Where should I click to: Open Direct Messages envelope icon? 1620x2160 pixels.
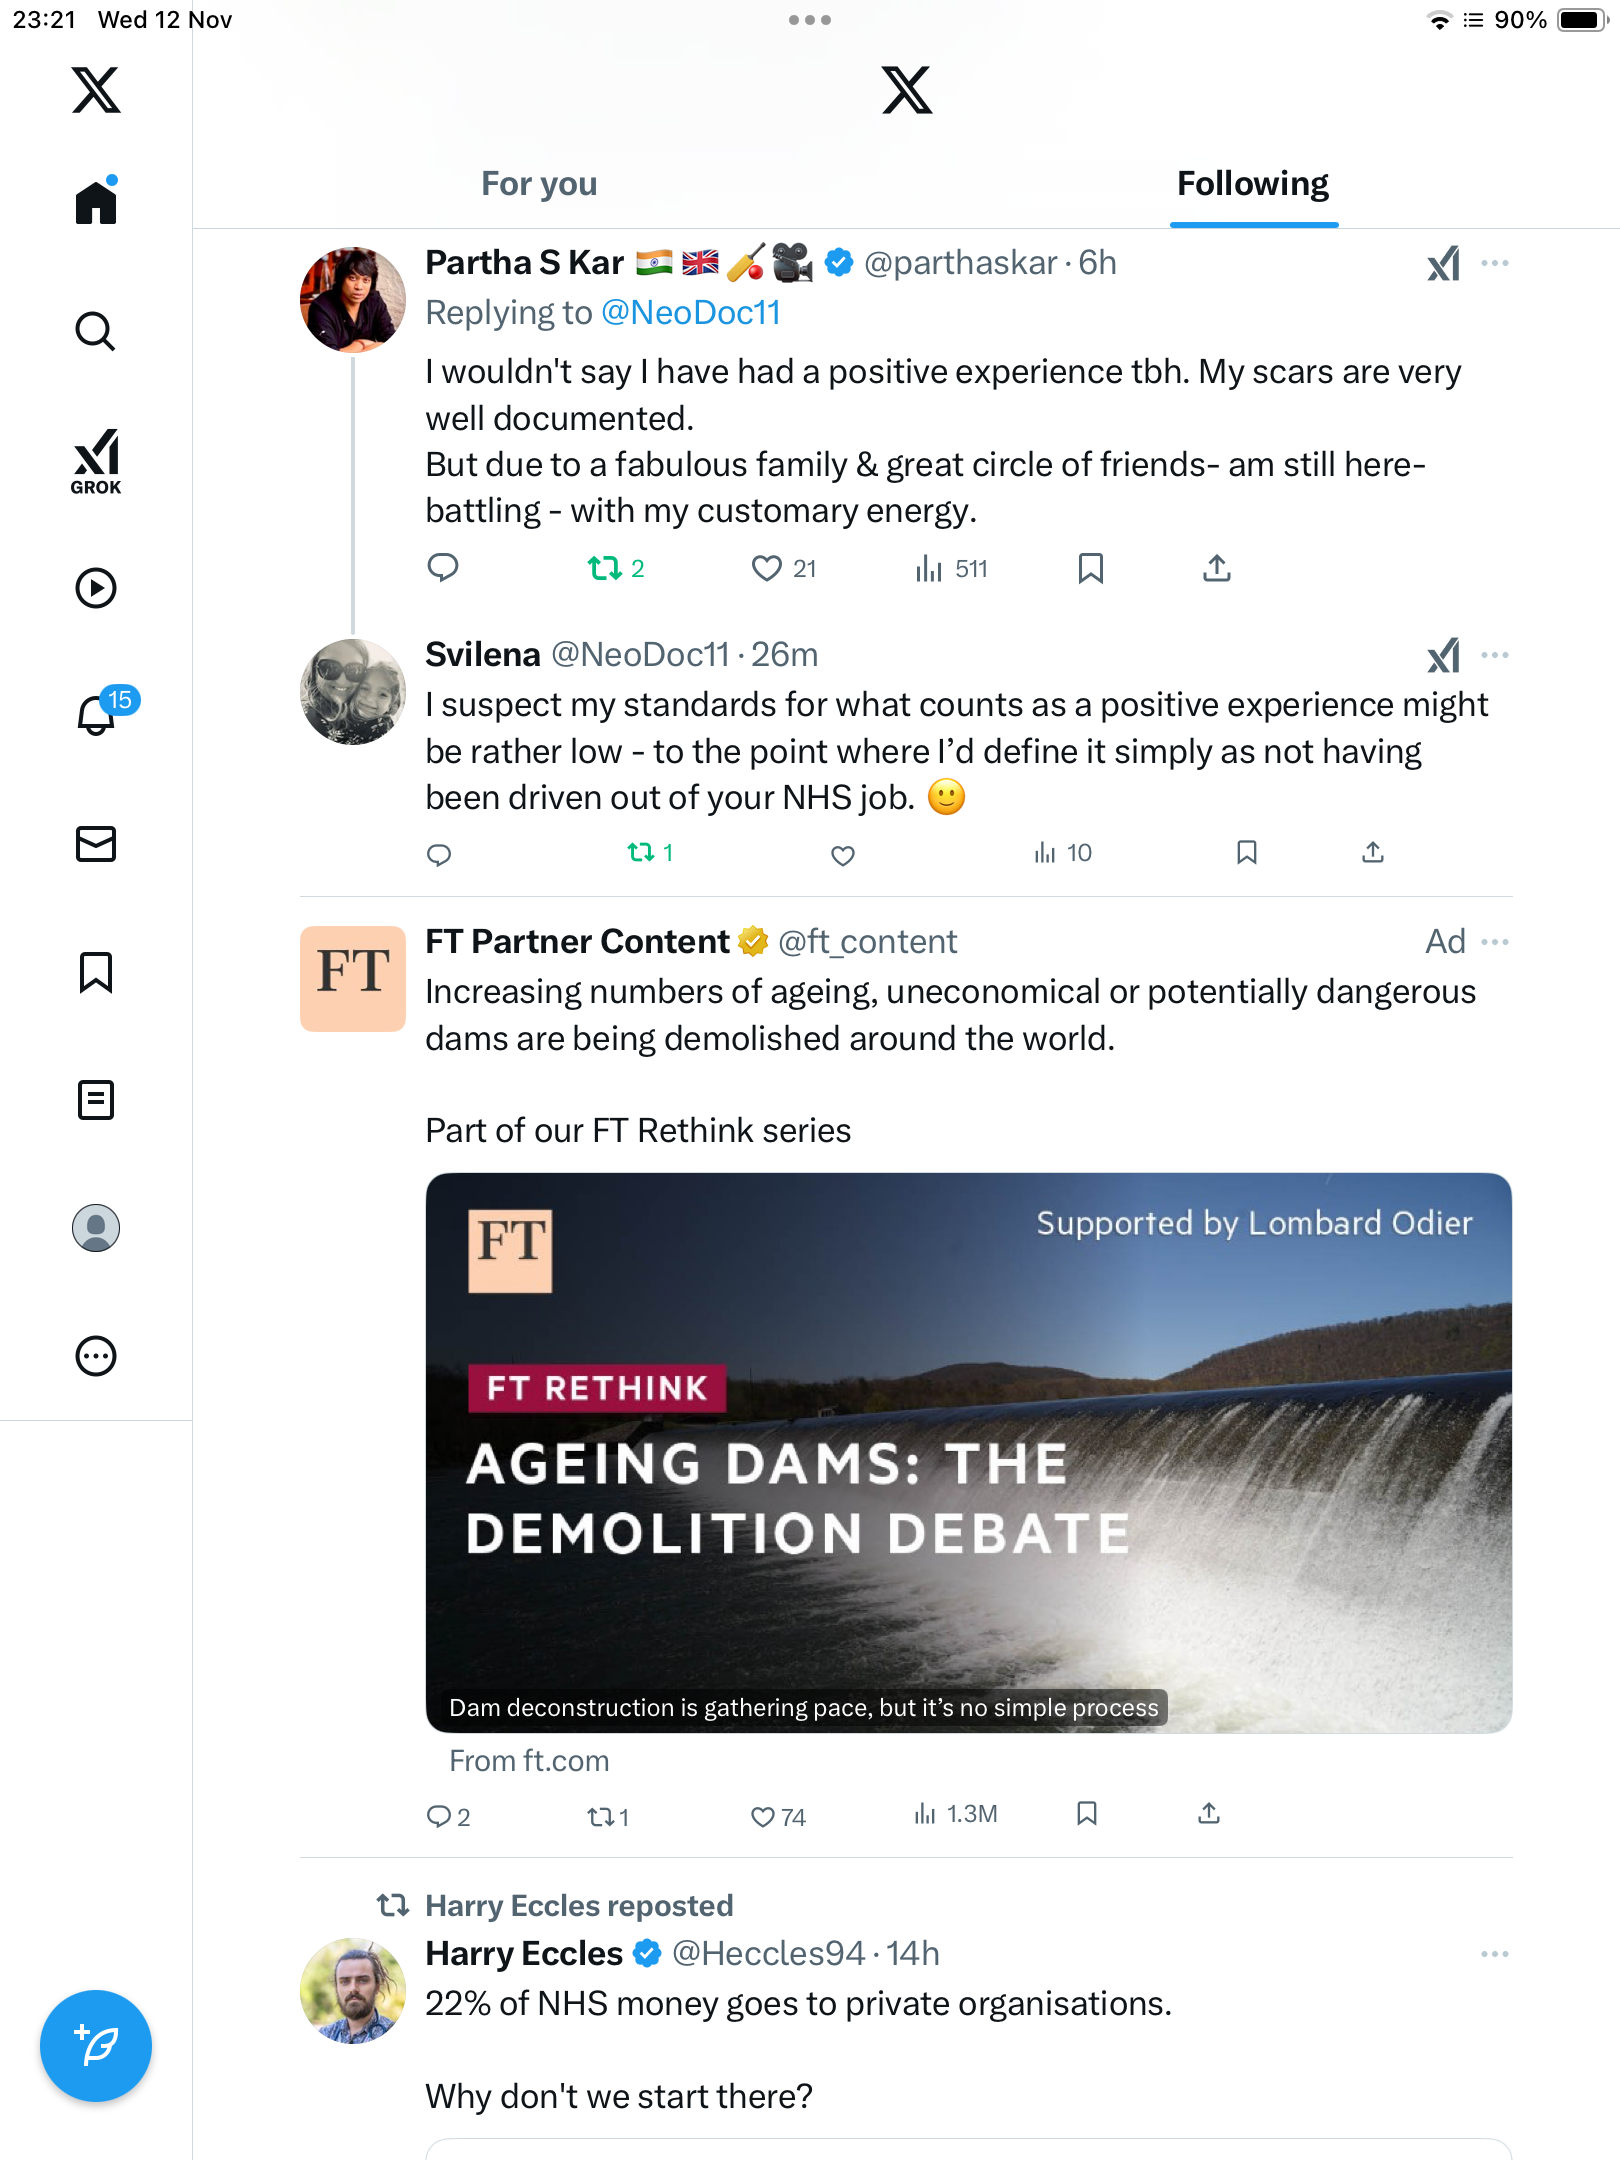tap(96, 844)
